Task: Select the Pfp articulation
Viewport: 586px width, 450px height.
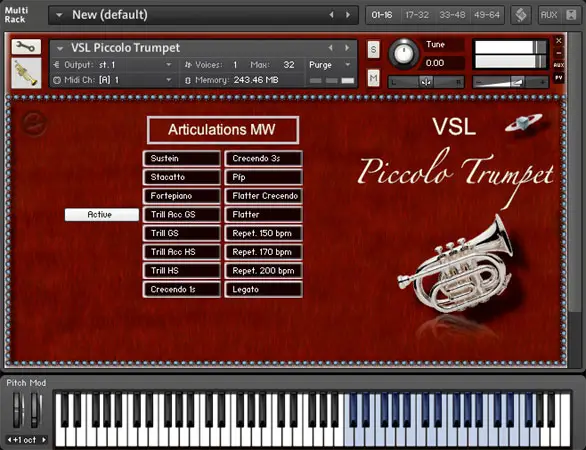Action: 263,177
